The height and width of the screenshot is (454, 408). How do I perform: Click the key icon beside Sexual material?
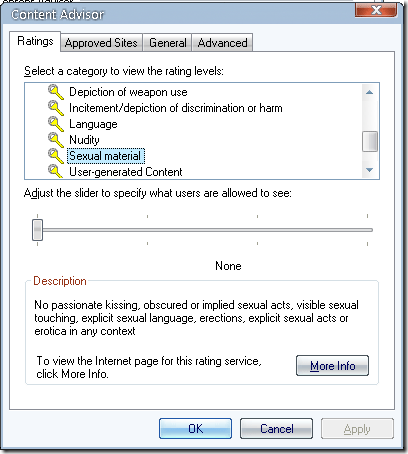56,156
